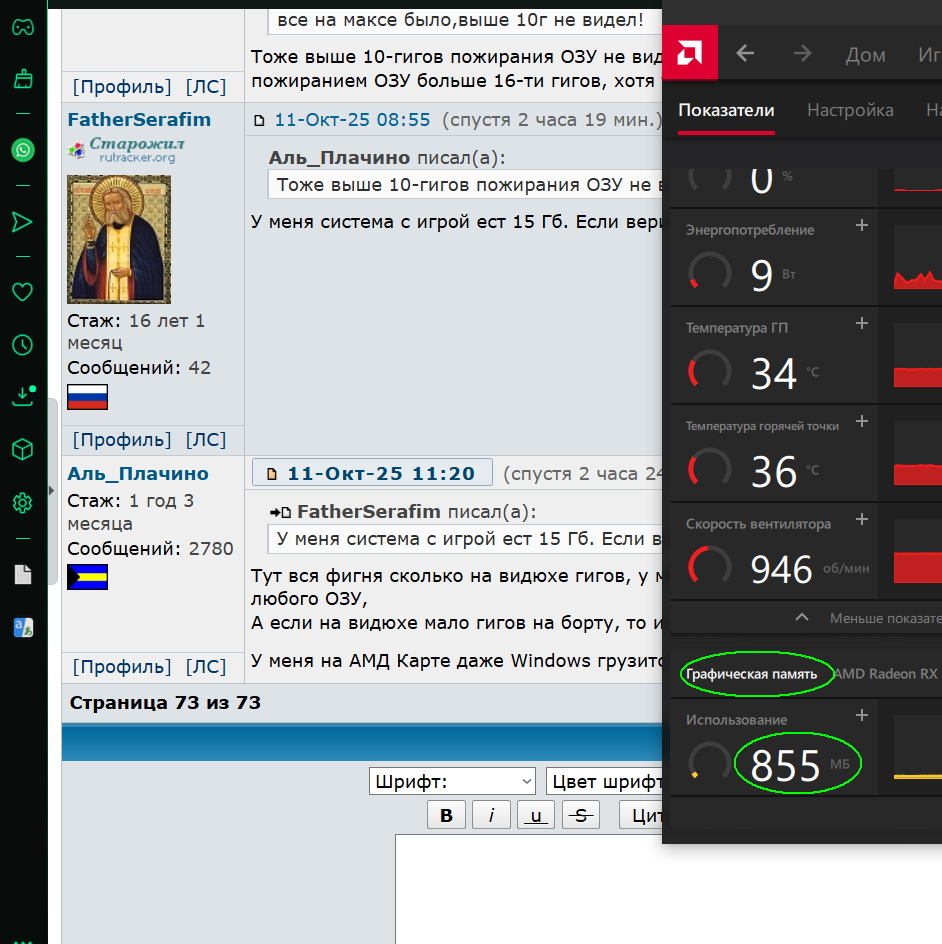Image resolution: width=942 pixels, height=944 pixels.
Task: Toggle italic text formatting button
Action: tap(491, 815)
